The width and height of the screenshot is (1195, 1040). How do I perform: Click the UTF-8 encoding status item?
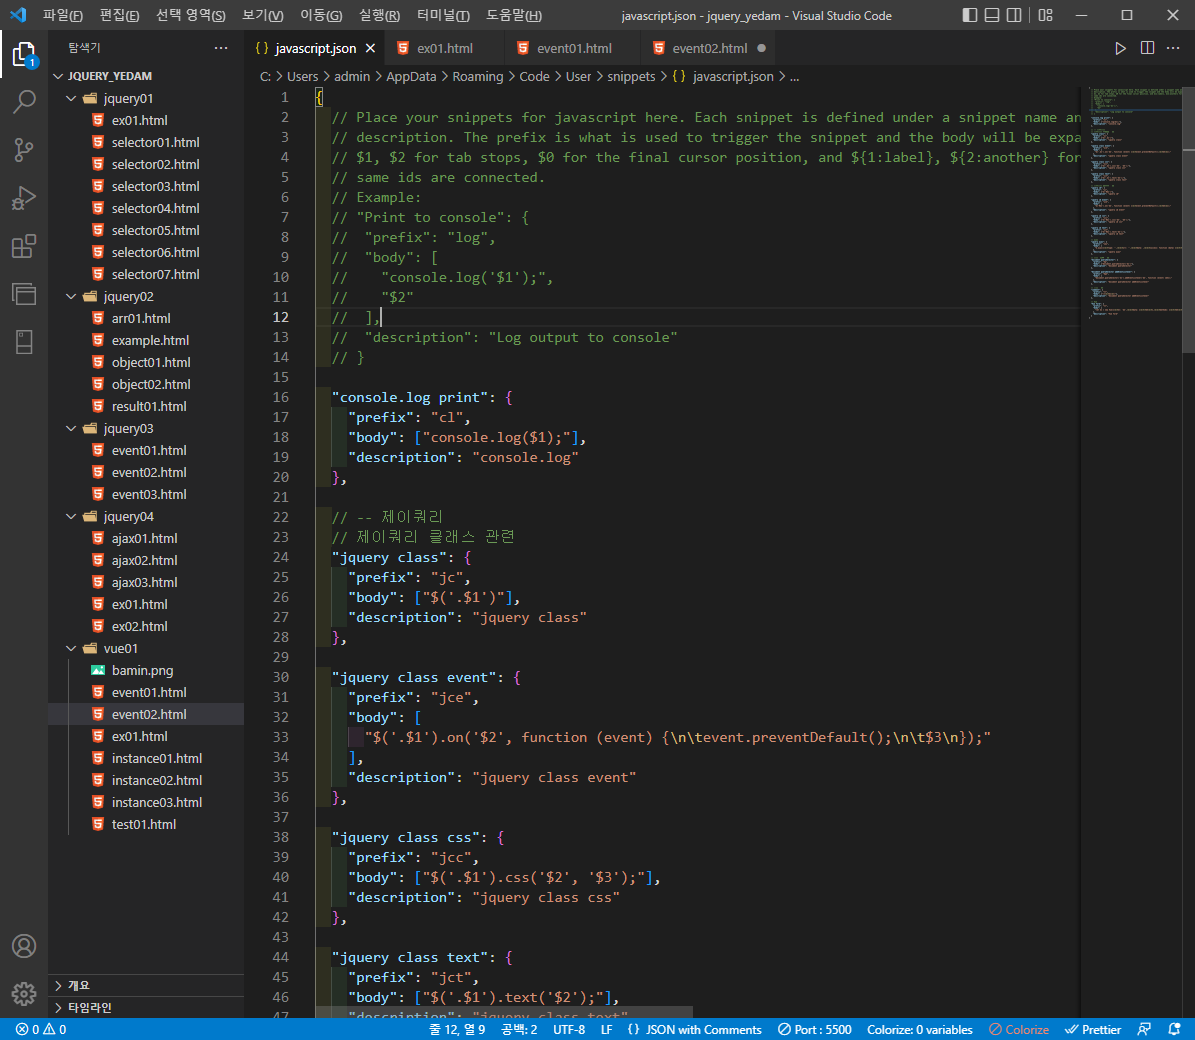coord(569,1029)
